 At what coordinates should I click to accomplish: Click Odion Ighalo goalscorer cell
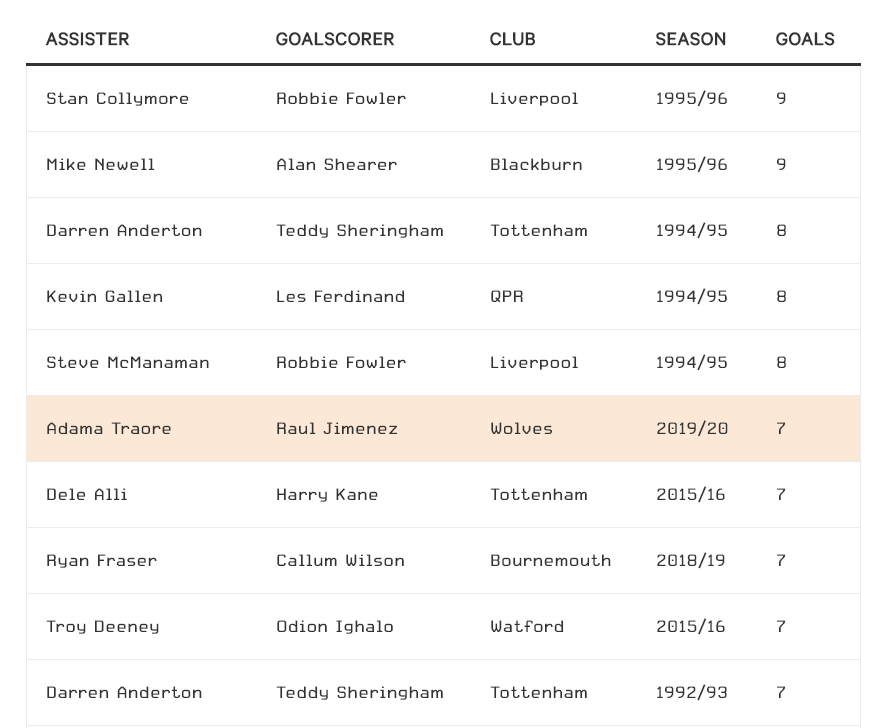(334, 627)
